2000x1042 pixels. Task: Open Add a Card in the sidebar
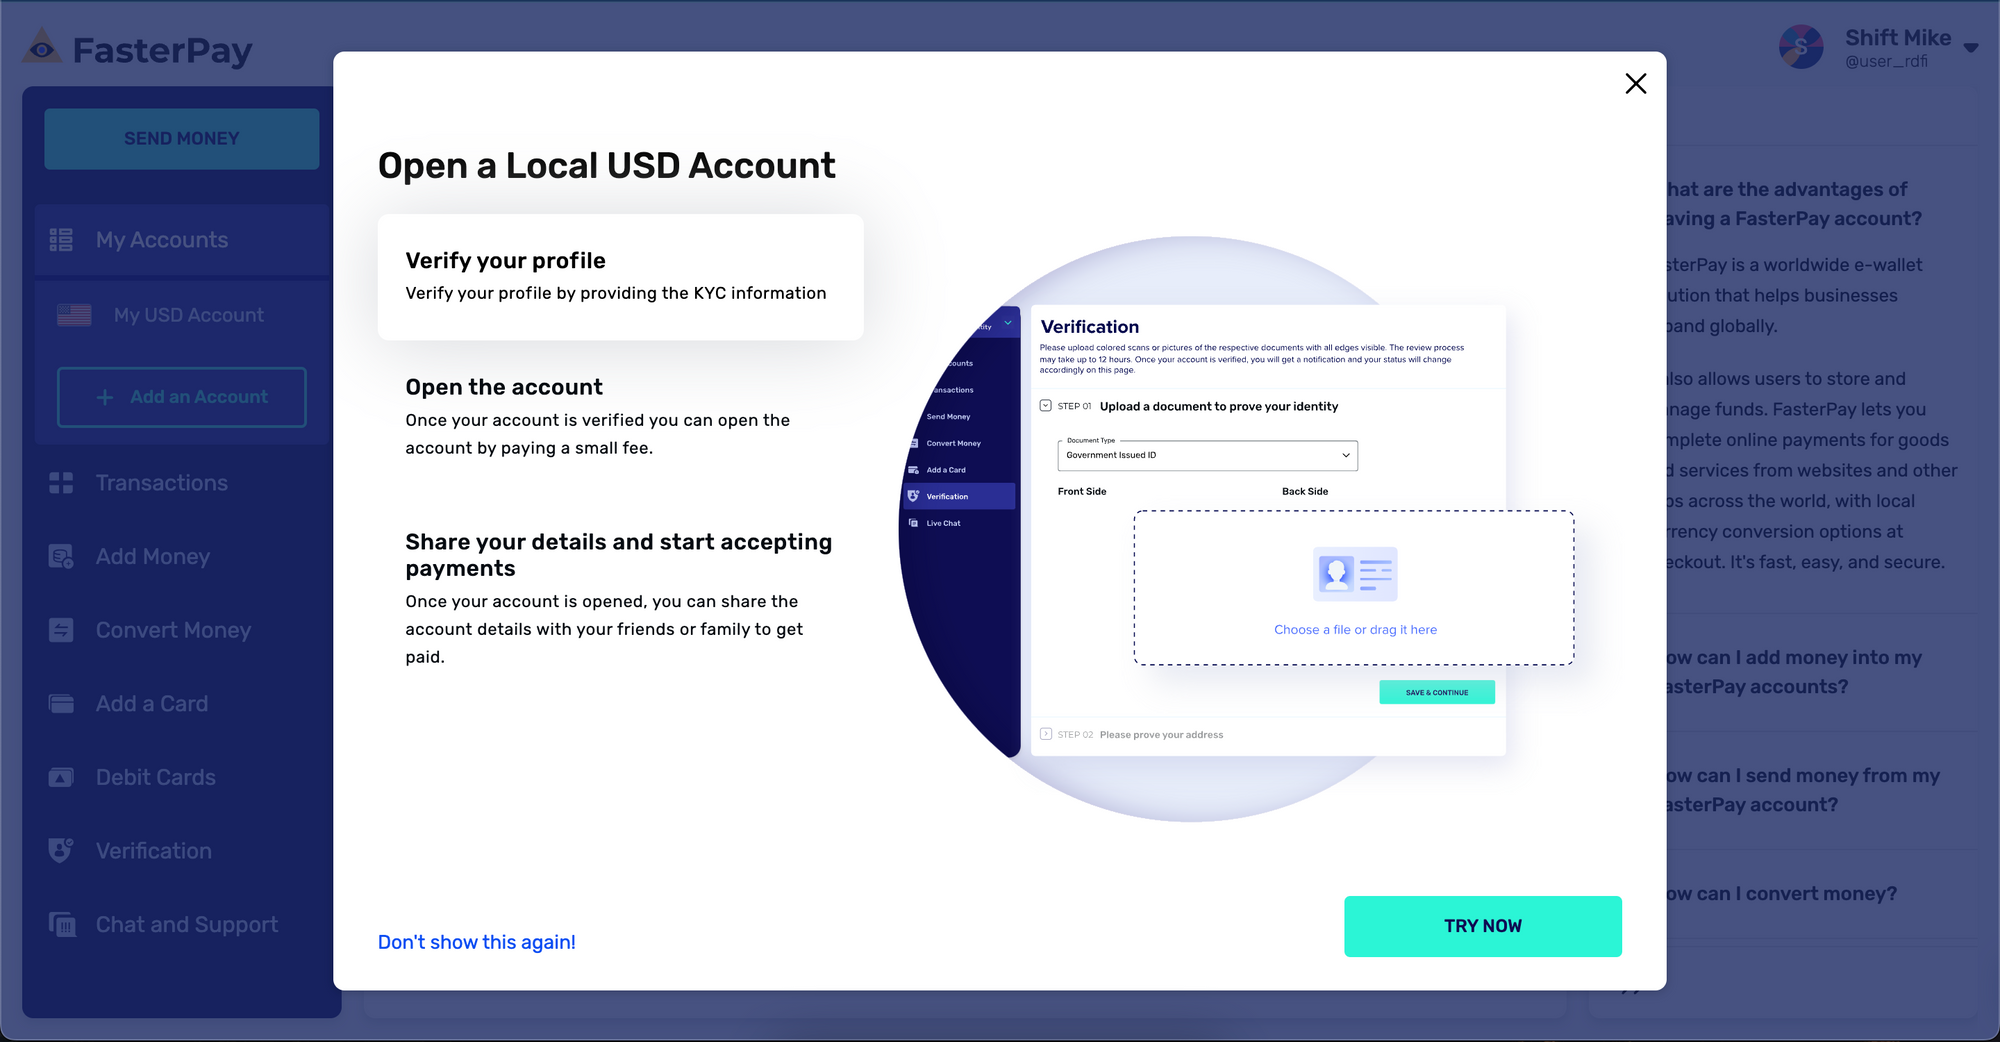pyautogui.click(x=181, y=704)
